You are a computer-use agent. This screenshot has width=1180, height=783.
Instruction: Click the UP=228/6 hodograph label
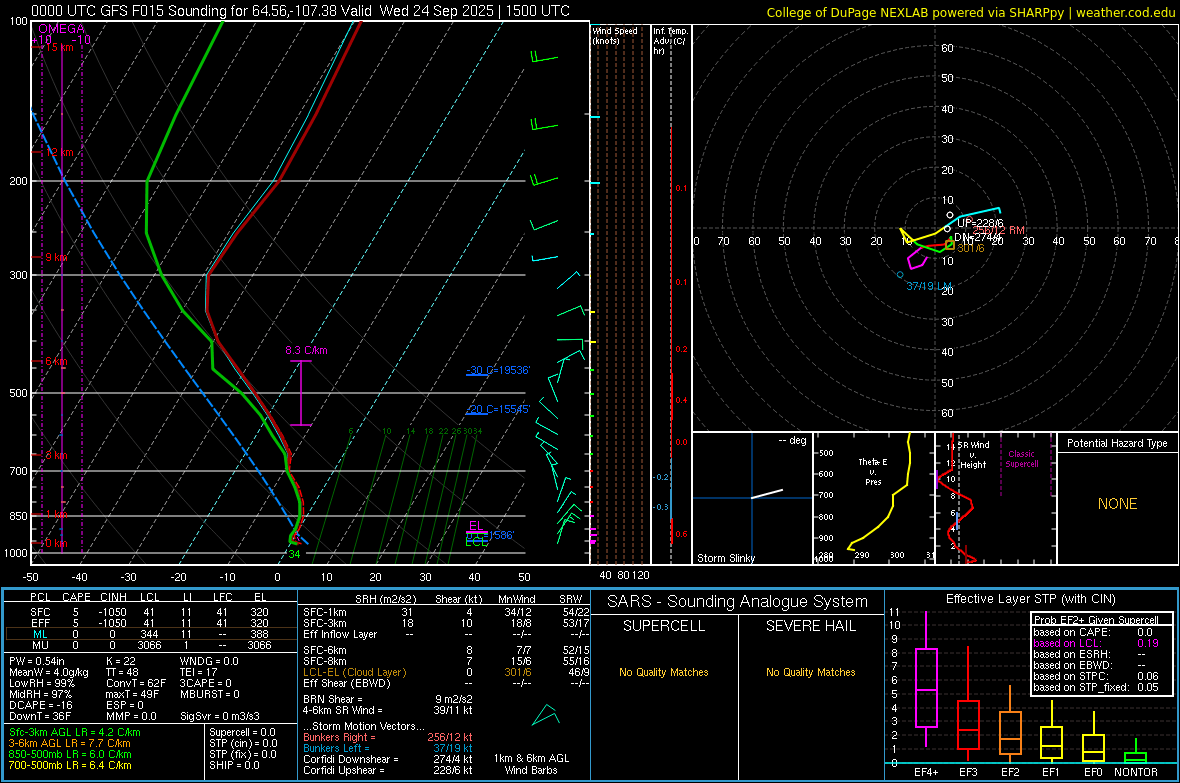[980, 223]
